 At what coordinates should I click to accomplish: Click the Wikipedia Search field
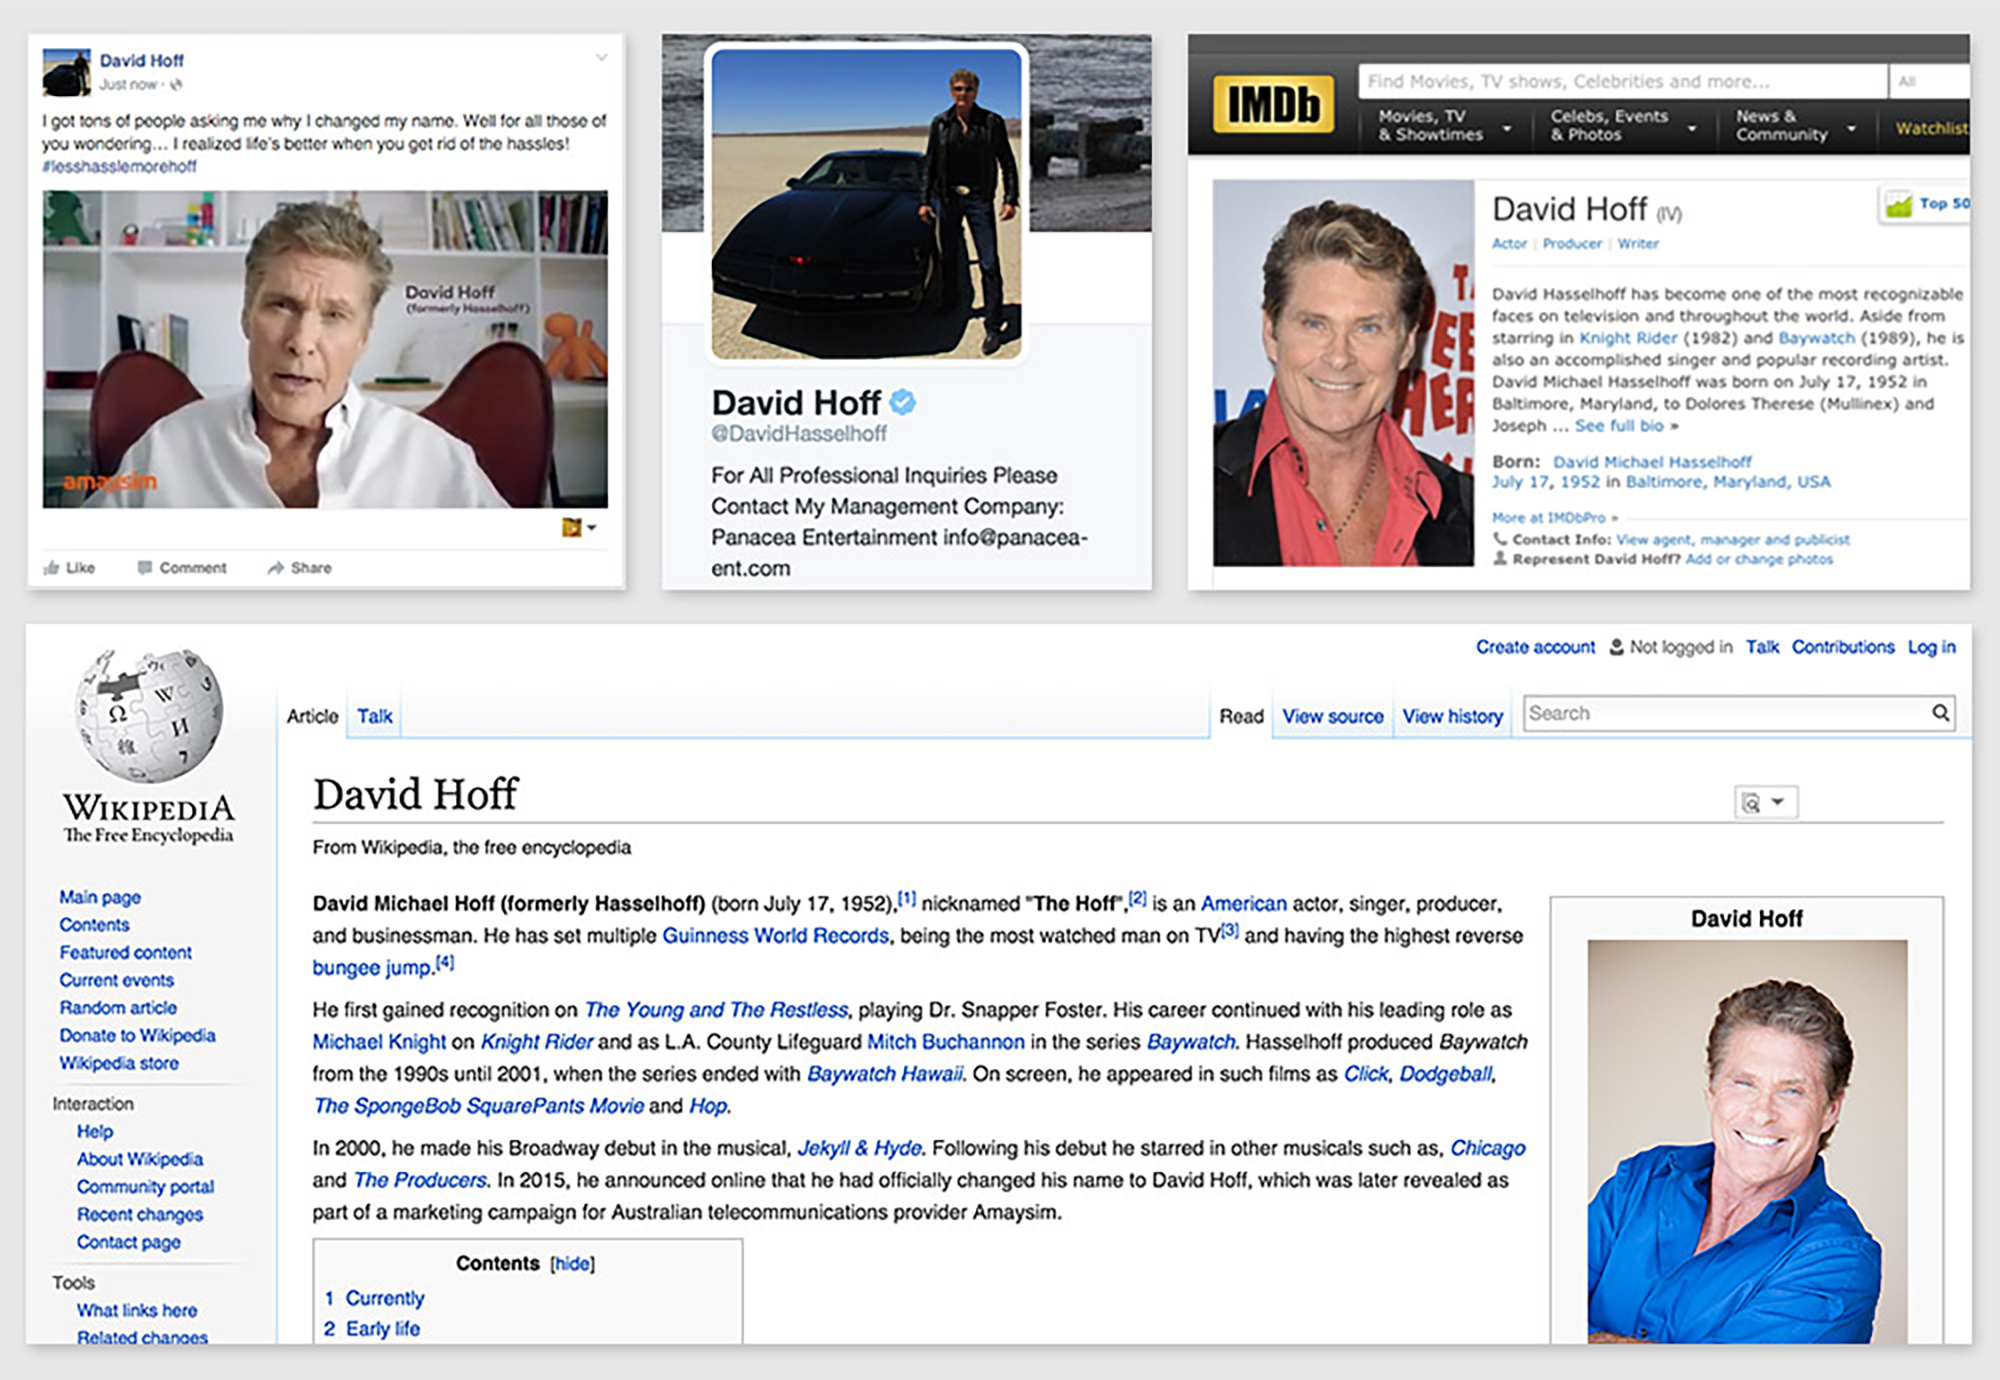click(1738, 713)
